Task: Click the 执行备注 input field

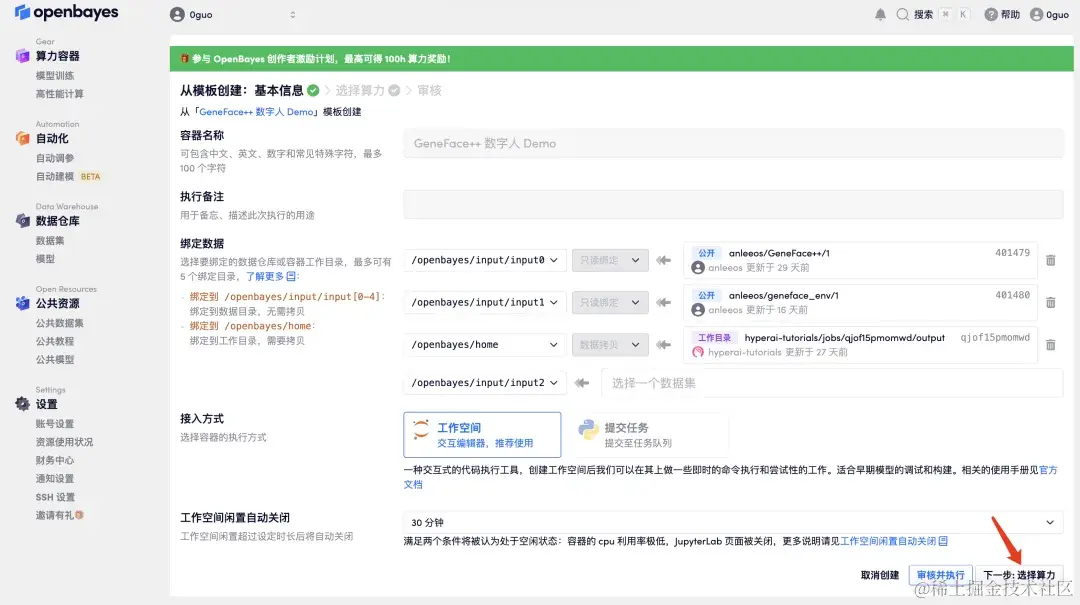Action: 734,205
